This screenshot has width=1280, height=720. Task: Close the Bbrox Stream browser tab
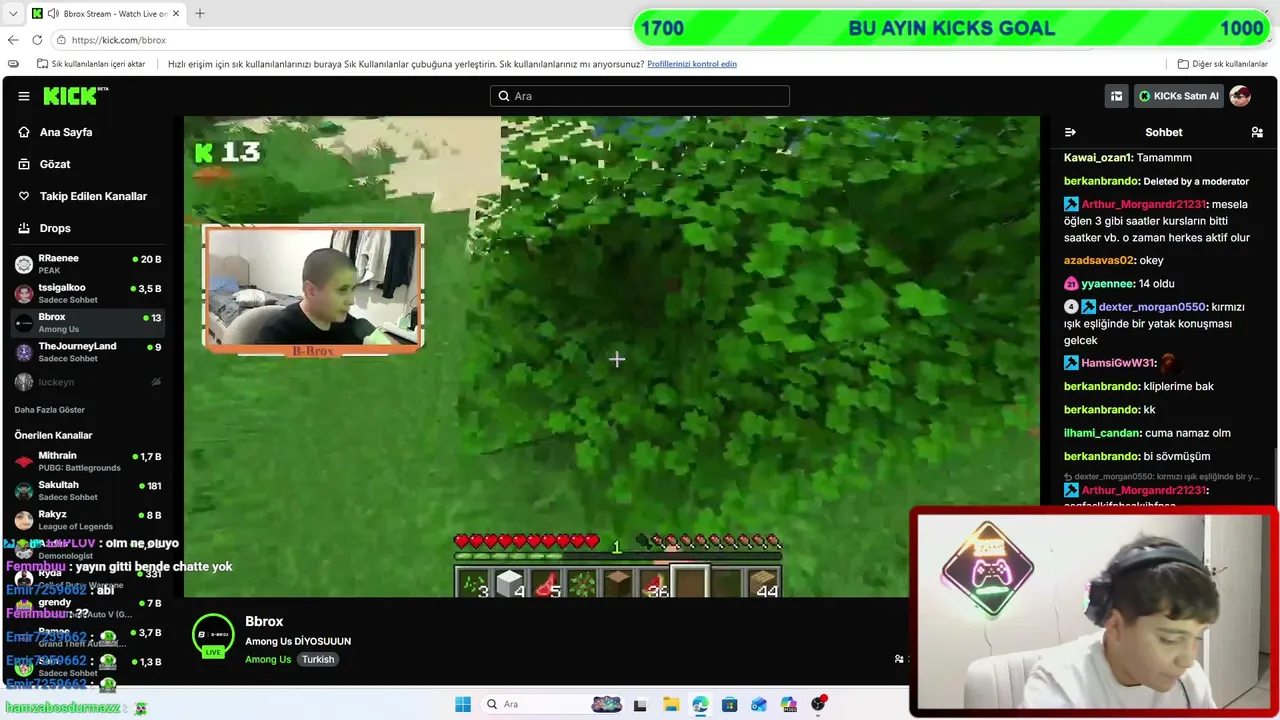point(176,14)
